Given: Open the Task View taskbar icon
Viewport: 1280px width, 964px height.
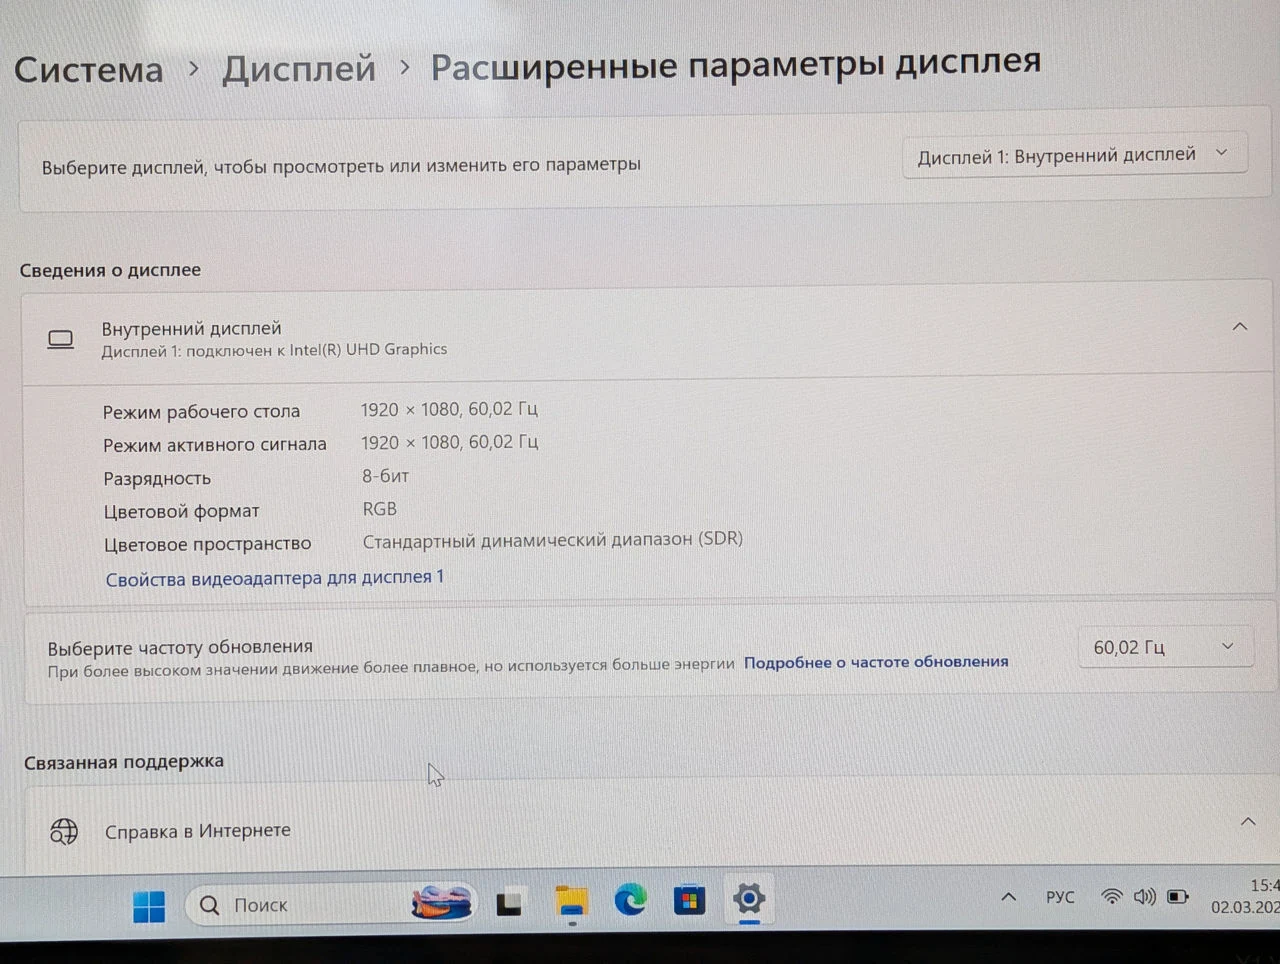Looking at the screenshot, I should [509, 903].
